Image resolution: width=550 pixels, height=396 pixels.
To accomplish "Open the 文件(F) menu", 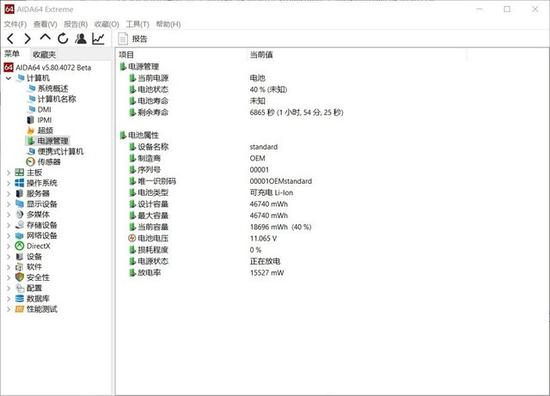I will pyautogui.click(x=15, y=24).
